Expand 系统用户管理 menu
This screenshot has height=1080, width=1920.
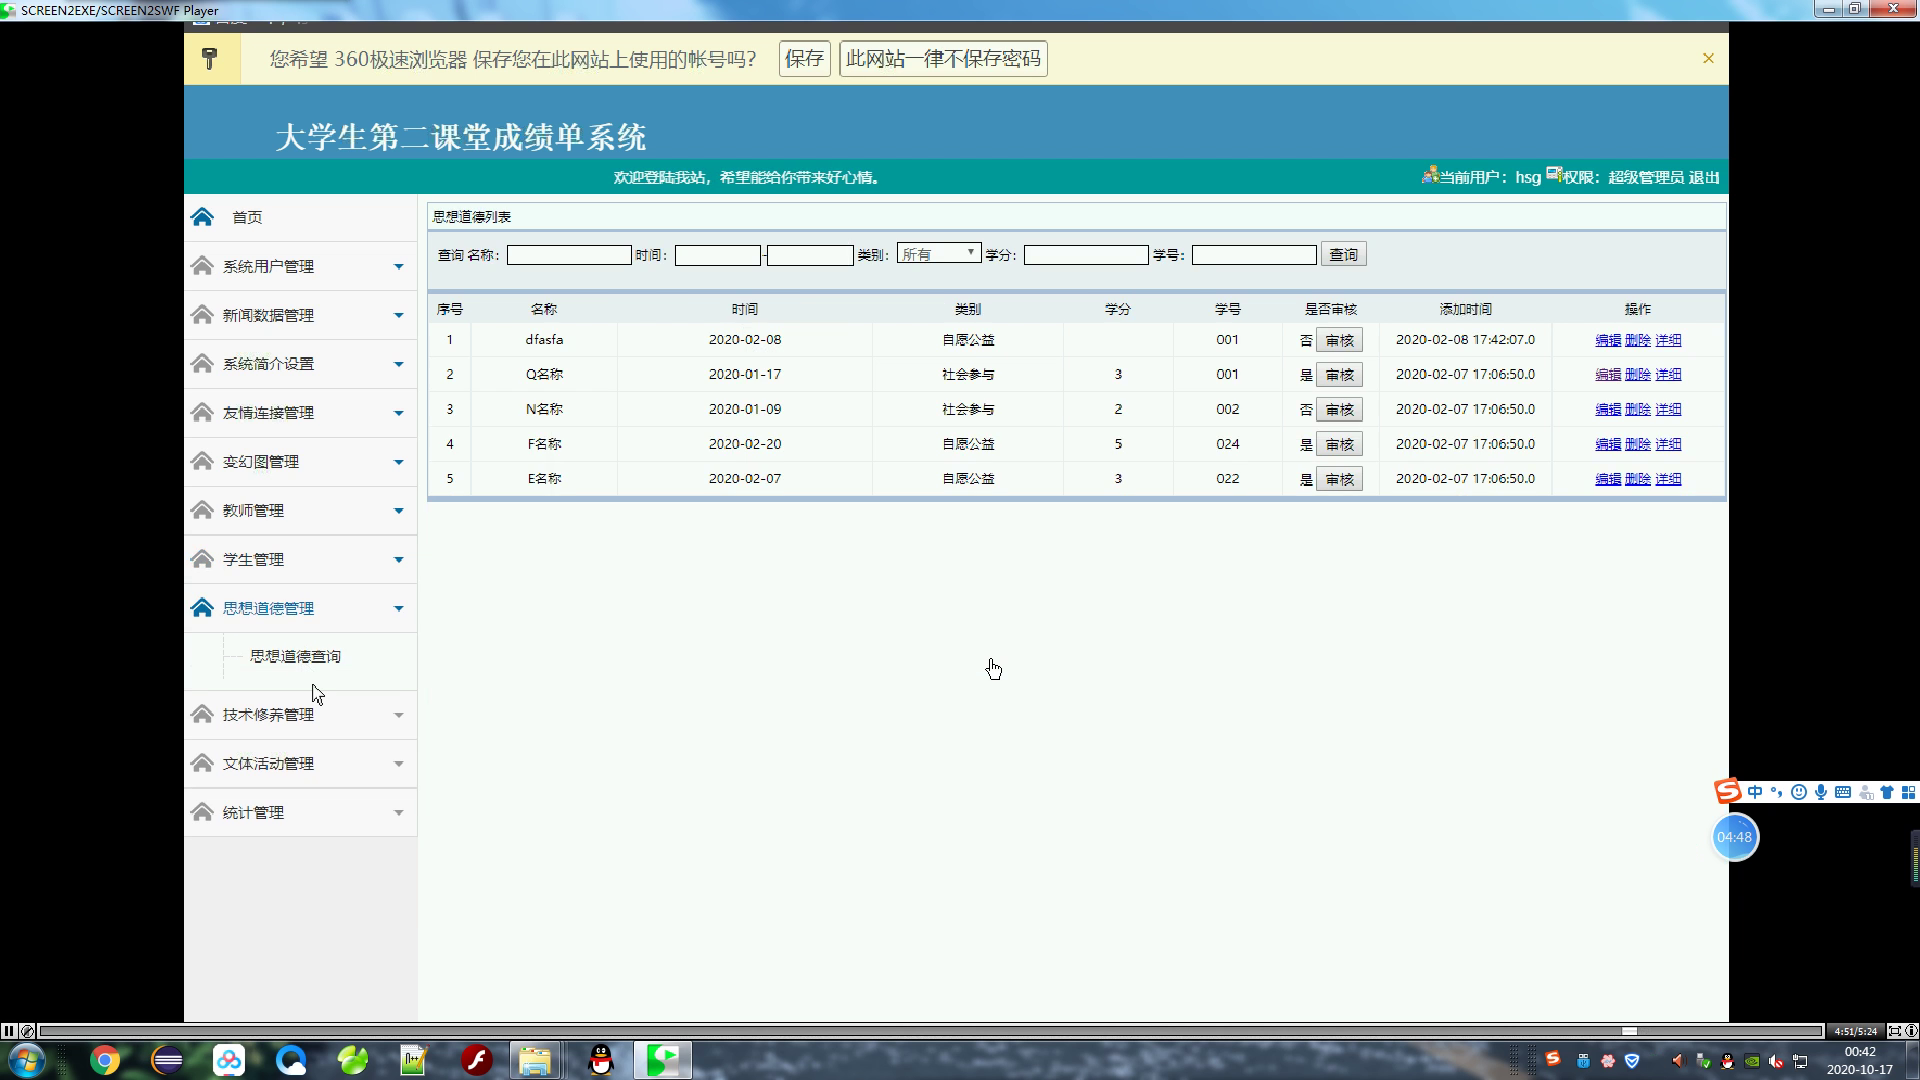coord(300,266)
